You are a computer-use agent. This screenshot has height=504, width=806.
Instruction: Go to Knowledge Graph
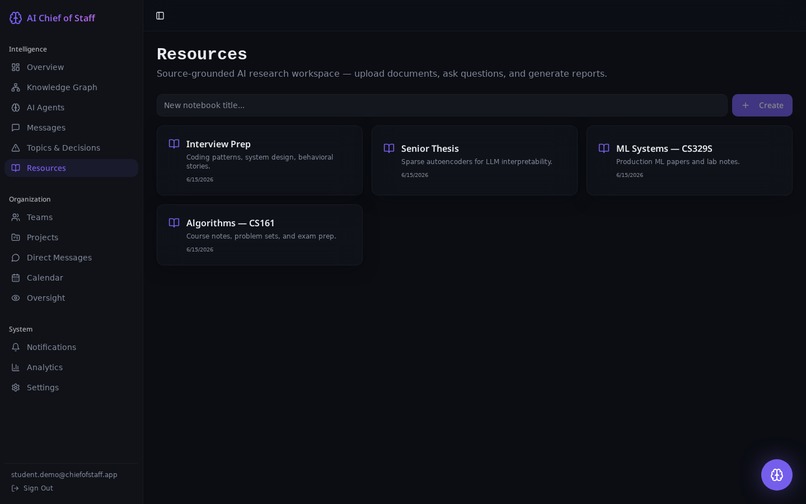pos(71,87)
